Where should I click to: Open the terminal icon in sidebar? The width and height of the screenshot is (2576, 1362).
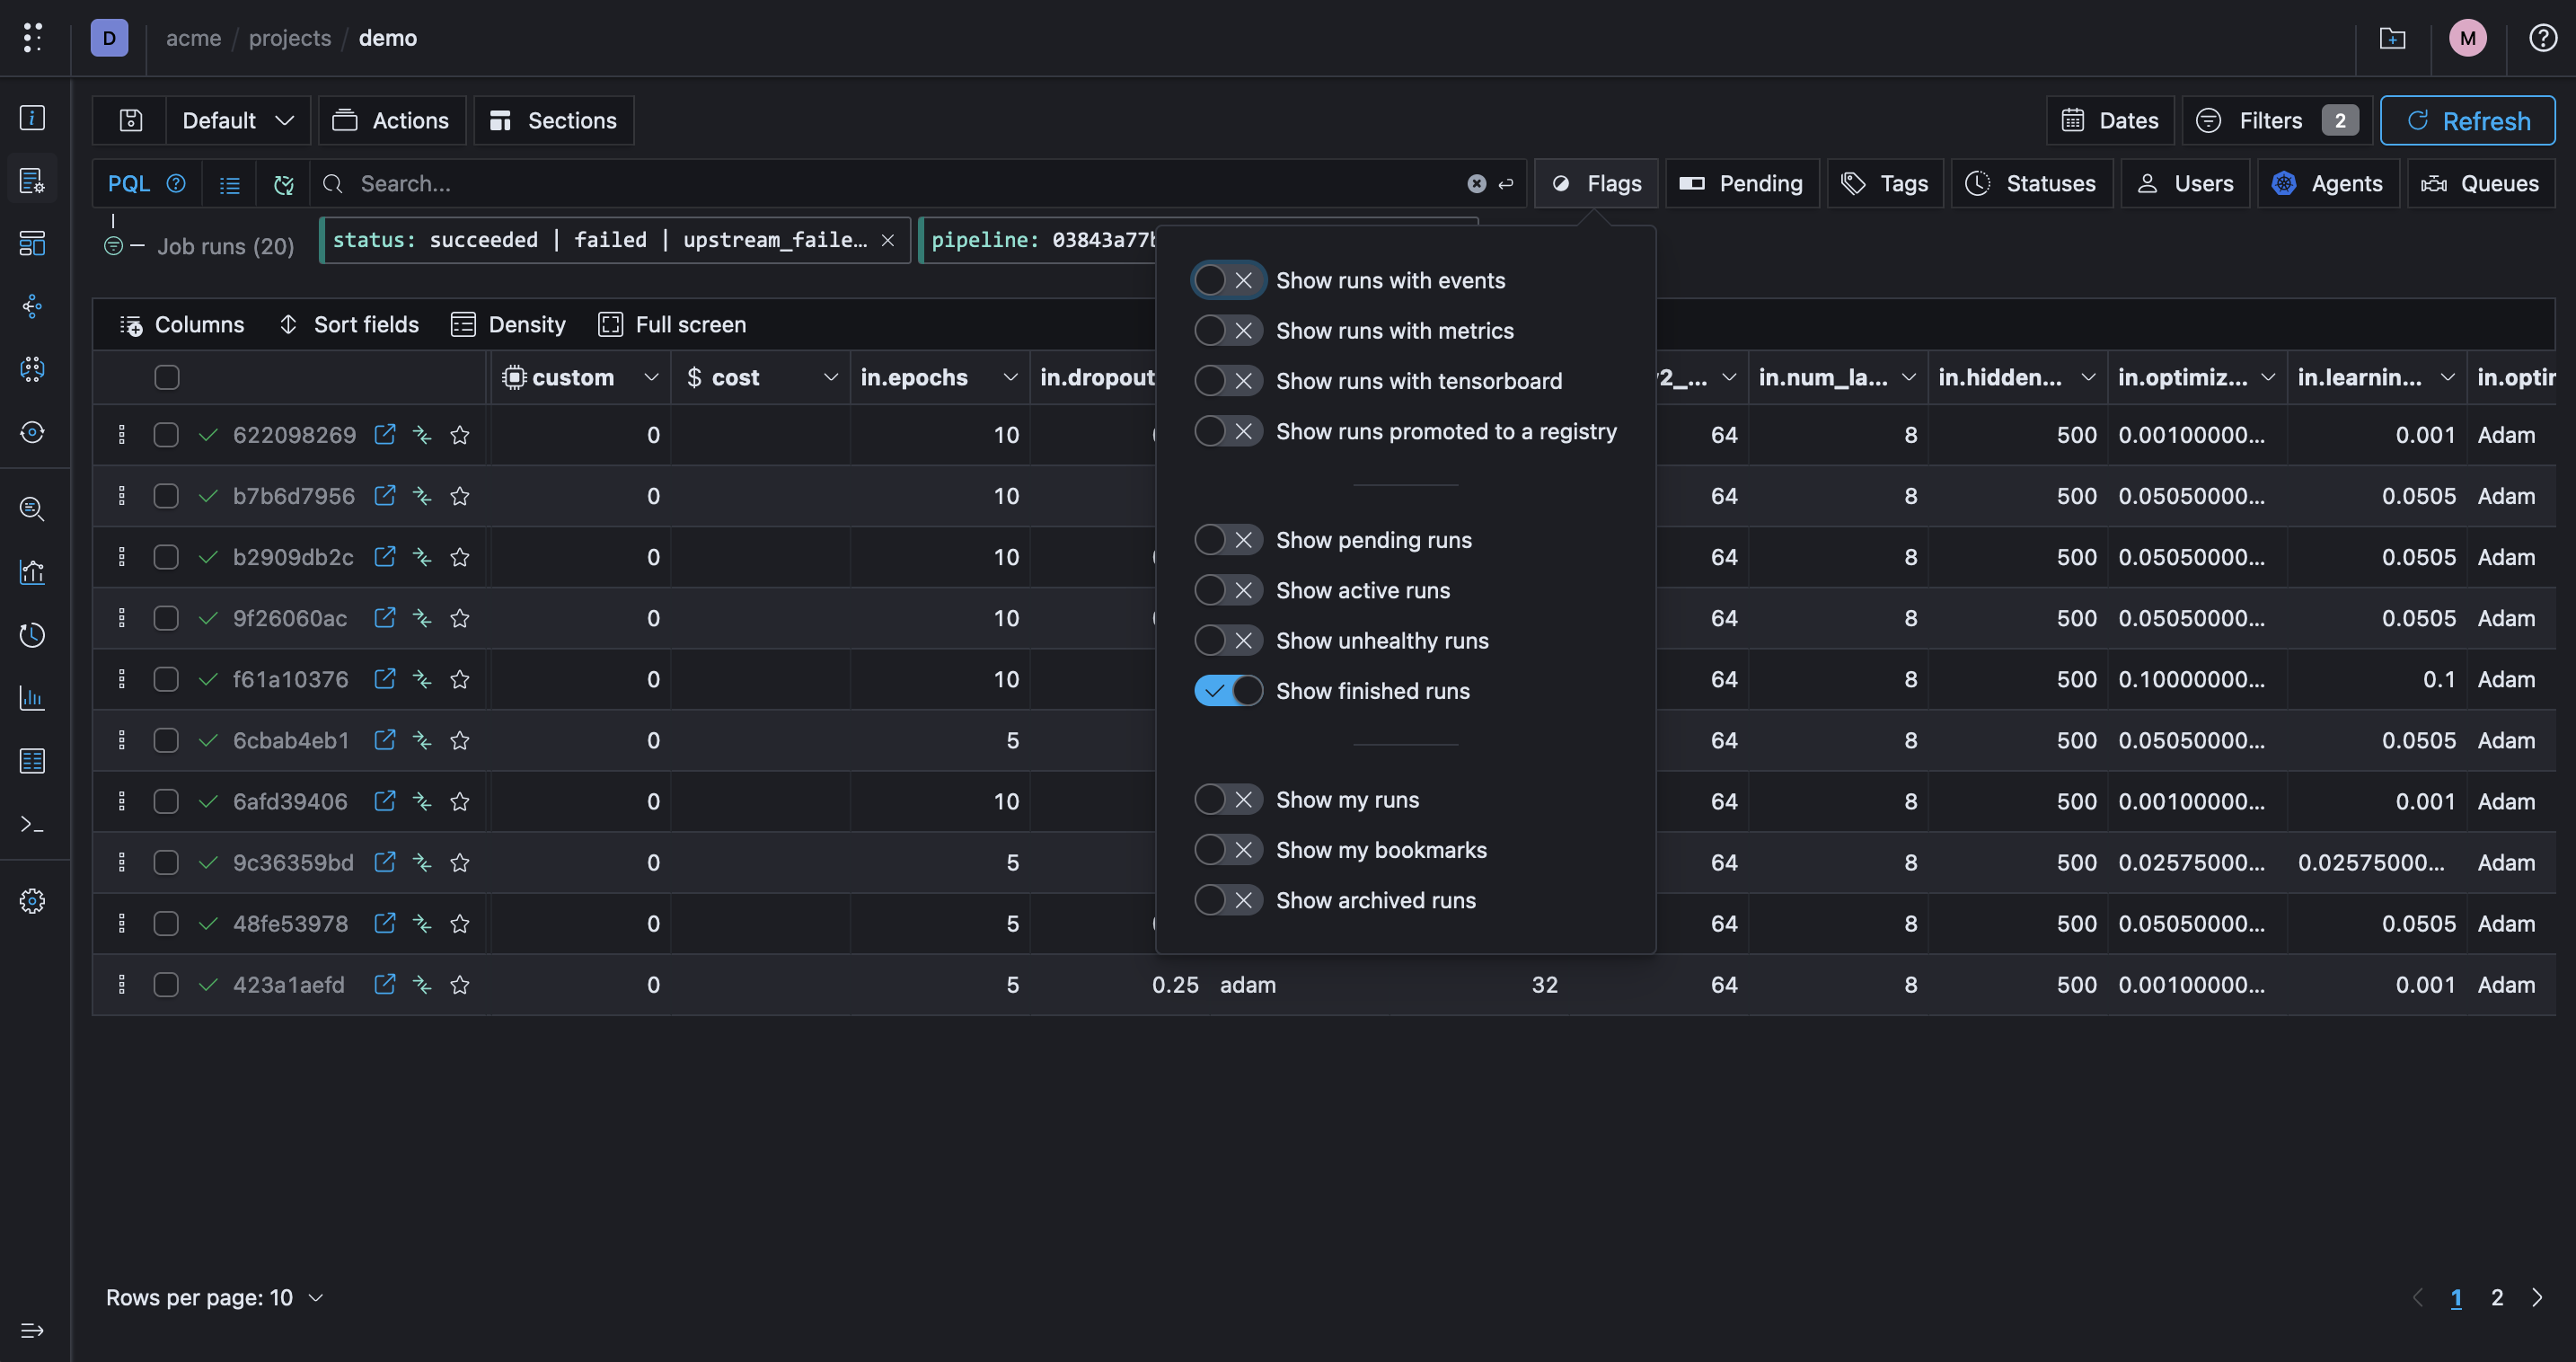tap(32, 824)
